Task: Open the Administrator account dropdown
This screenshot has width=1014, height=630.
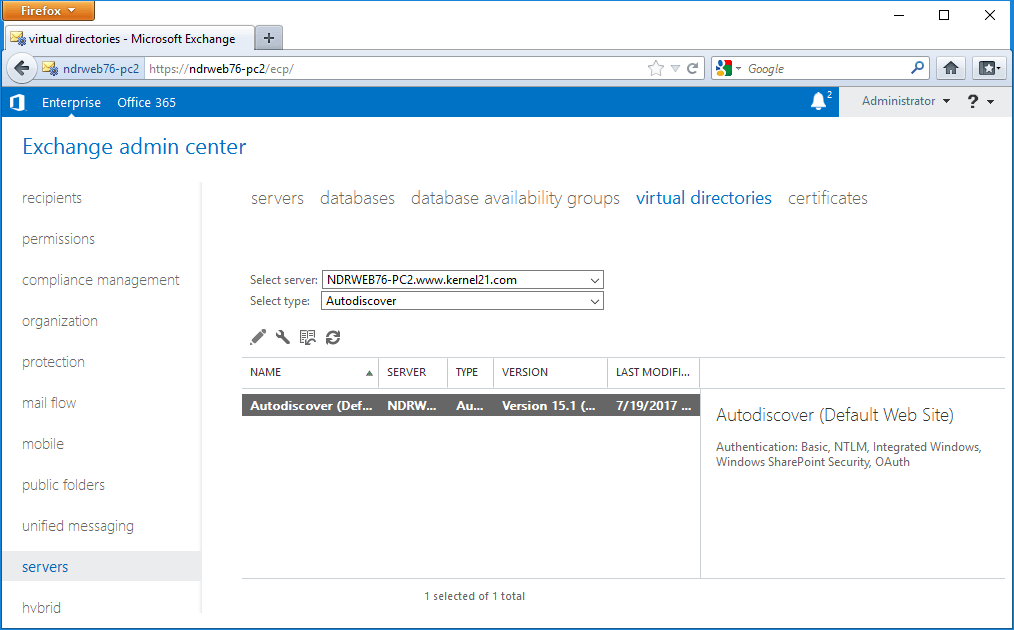Action: coord(905,101)
